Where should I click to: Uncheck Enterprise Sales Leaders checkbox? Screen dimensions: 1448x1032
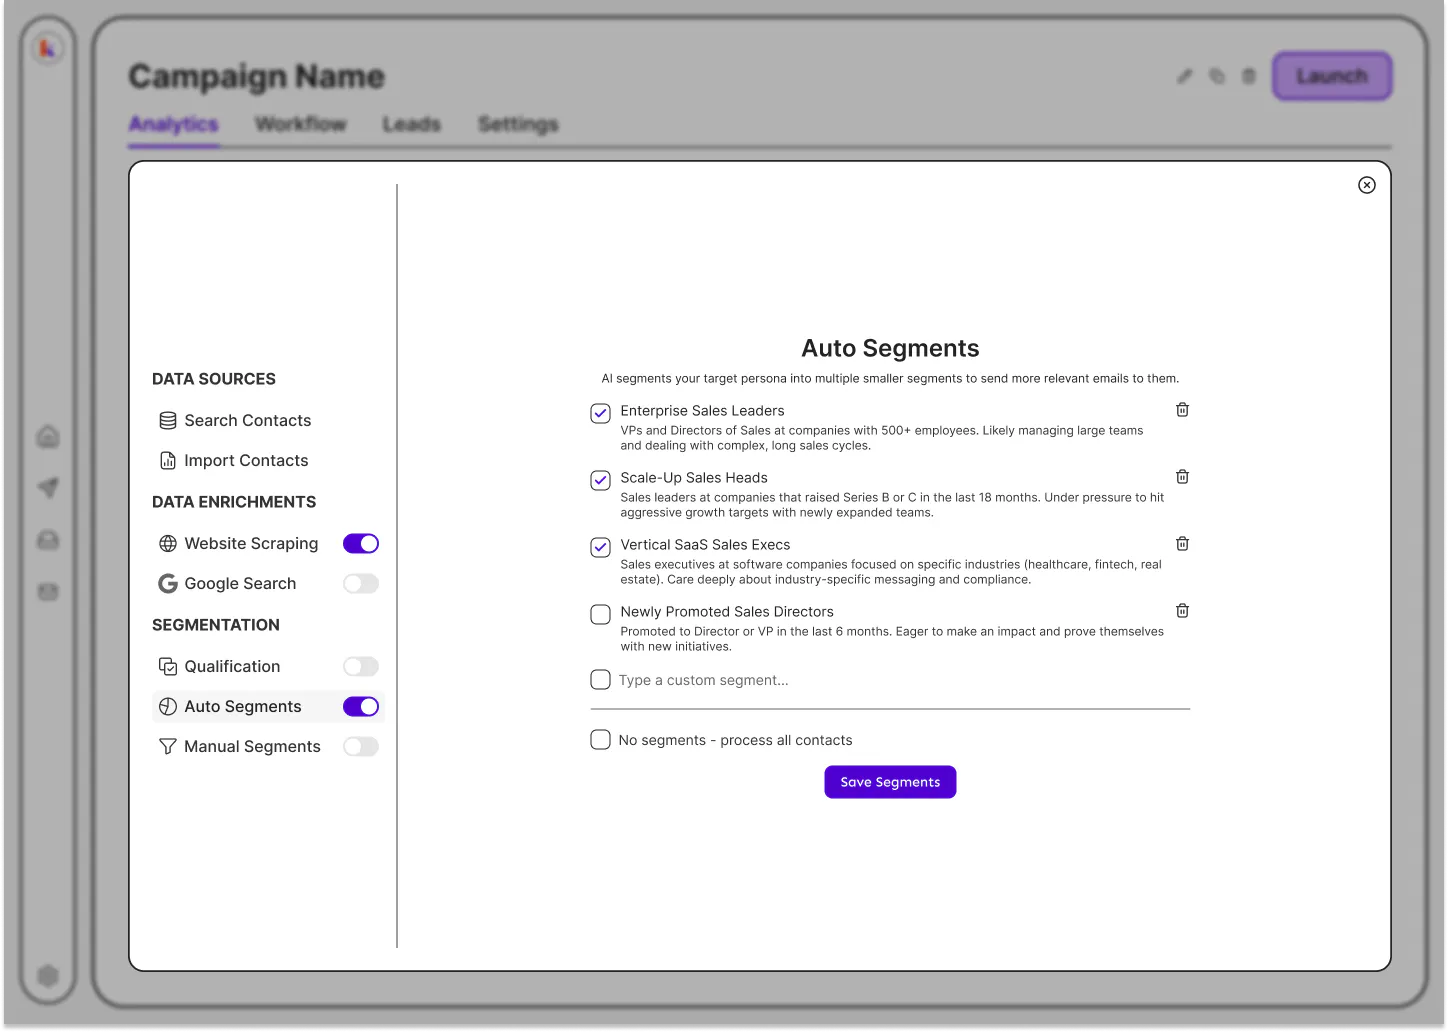[x=600, y=413]
